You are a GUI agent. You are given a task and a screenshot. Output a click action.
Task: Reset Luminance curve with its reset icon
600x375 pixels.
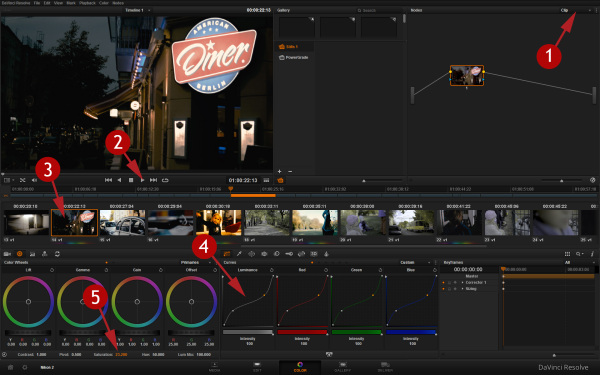coord(272,270)
